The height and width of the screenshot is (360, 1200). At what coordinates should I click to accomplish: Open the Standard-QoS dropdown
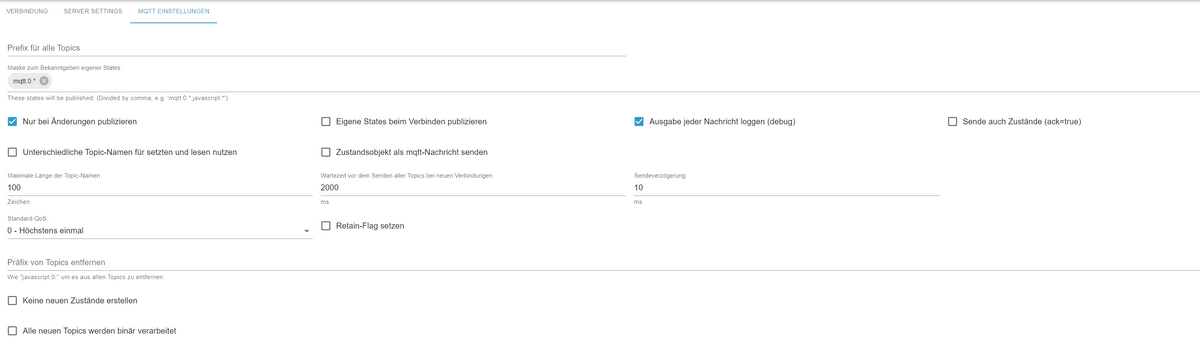(x=159, y=231)
